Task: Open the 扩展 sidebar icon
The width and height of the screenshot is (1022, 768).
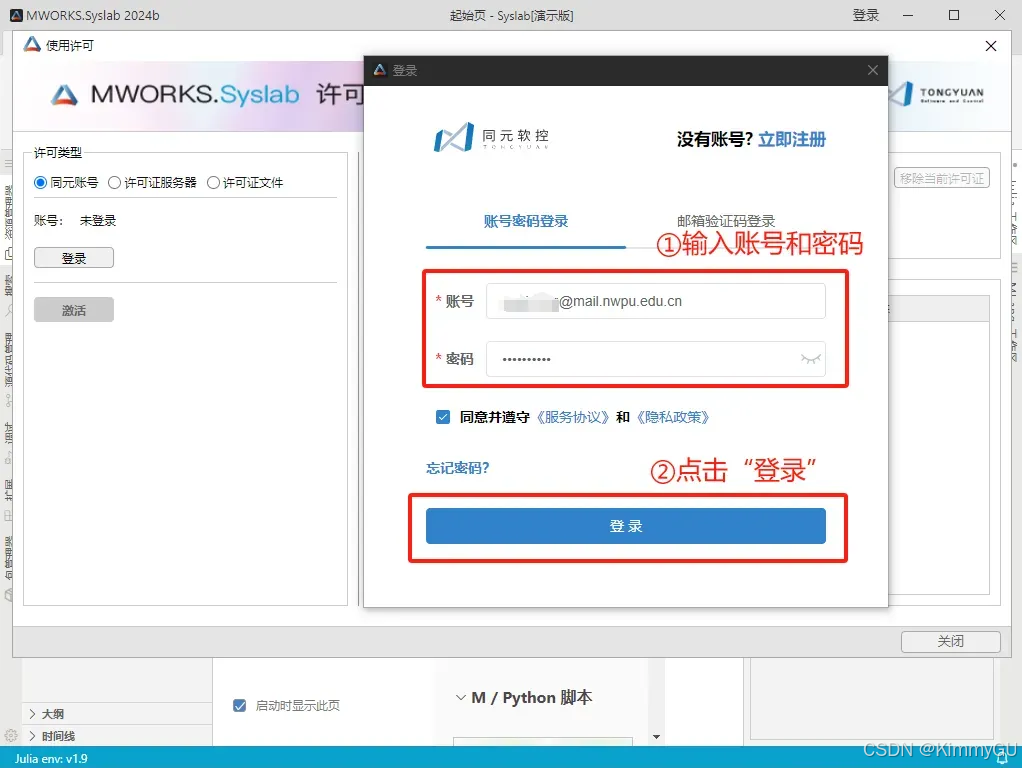Action: point(8,516)
